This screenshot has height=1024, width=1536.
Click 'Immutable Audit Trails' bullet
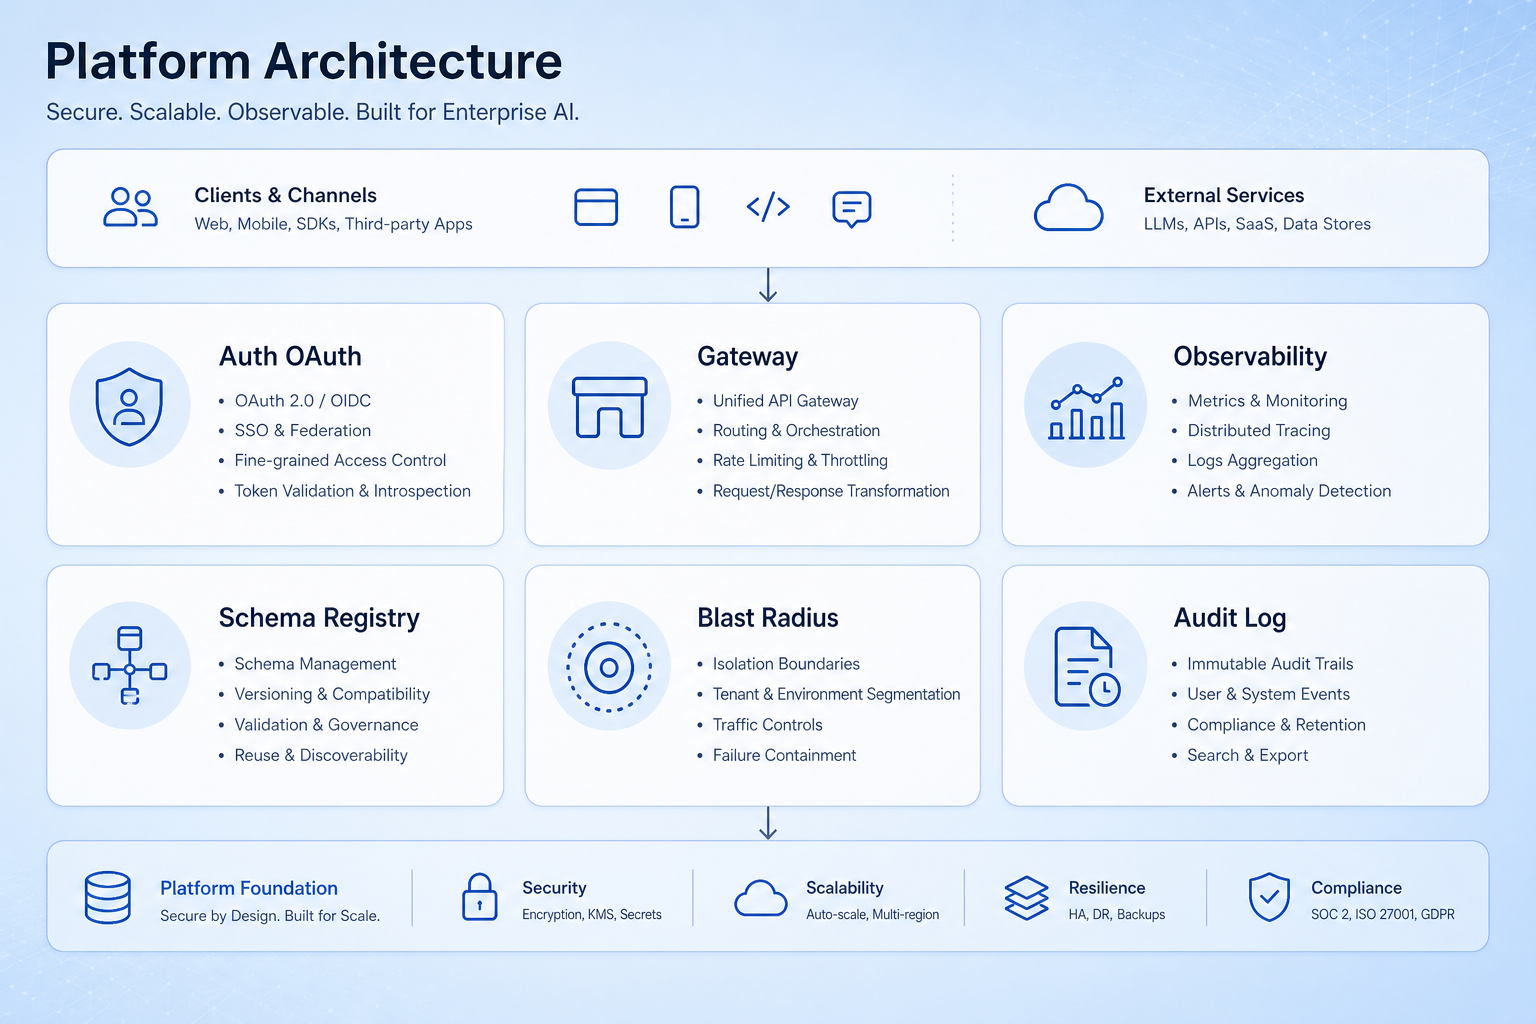coord(1270,664)
